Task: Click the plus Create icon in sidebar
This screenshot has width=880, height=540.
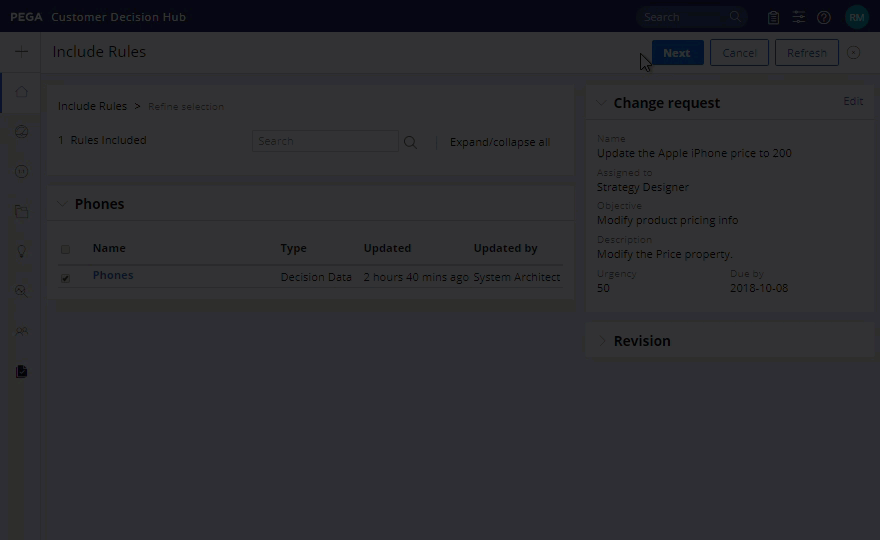Action: pyautogui.click(x=21, y=52)
